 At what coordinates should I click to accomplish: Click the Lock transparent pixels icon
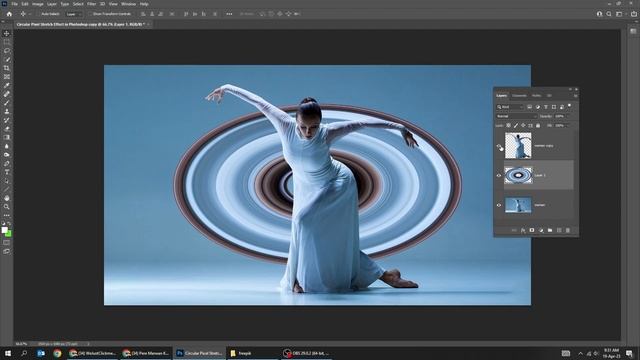[509, 126]
